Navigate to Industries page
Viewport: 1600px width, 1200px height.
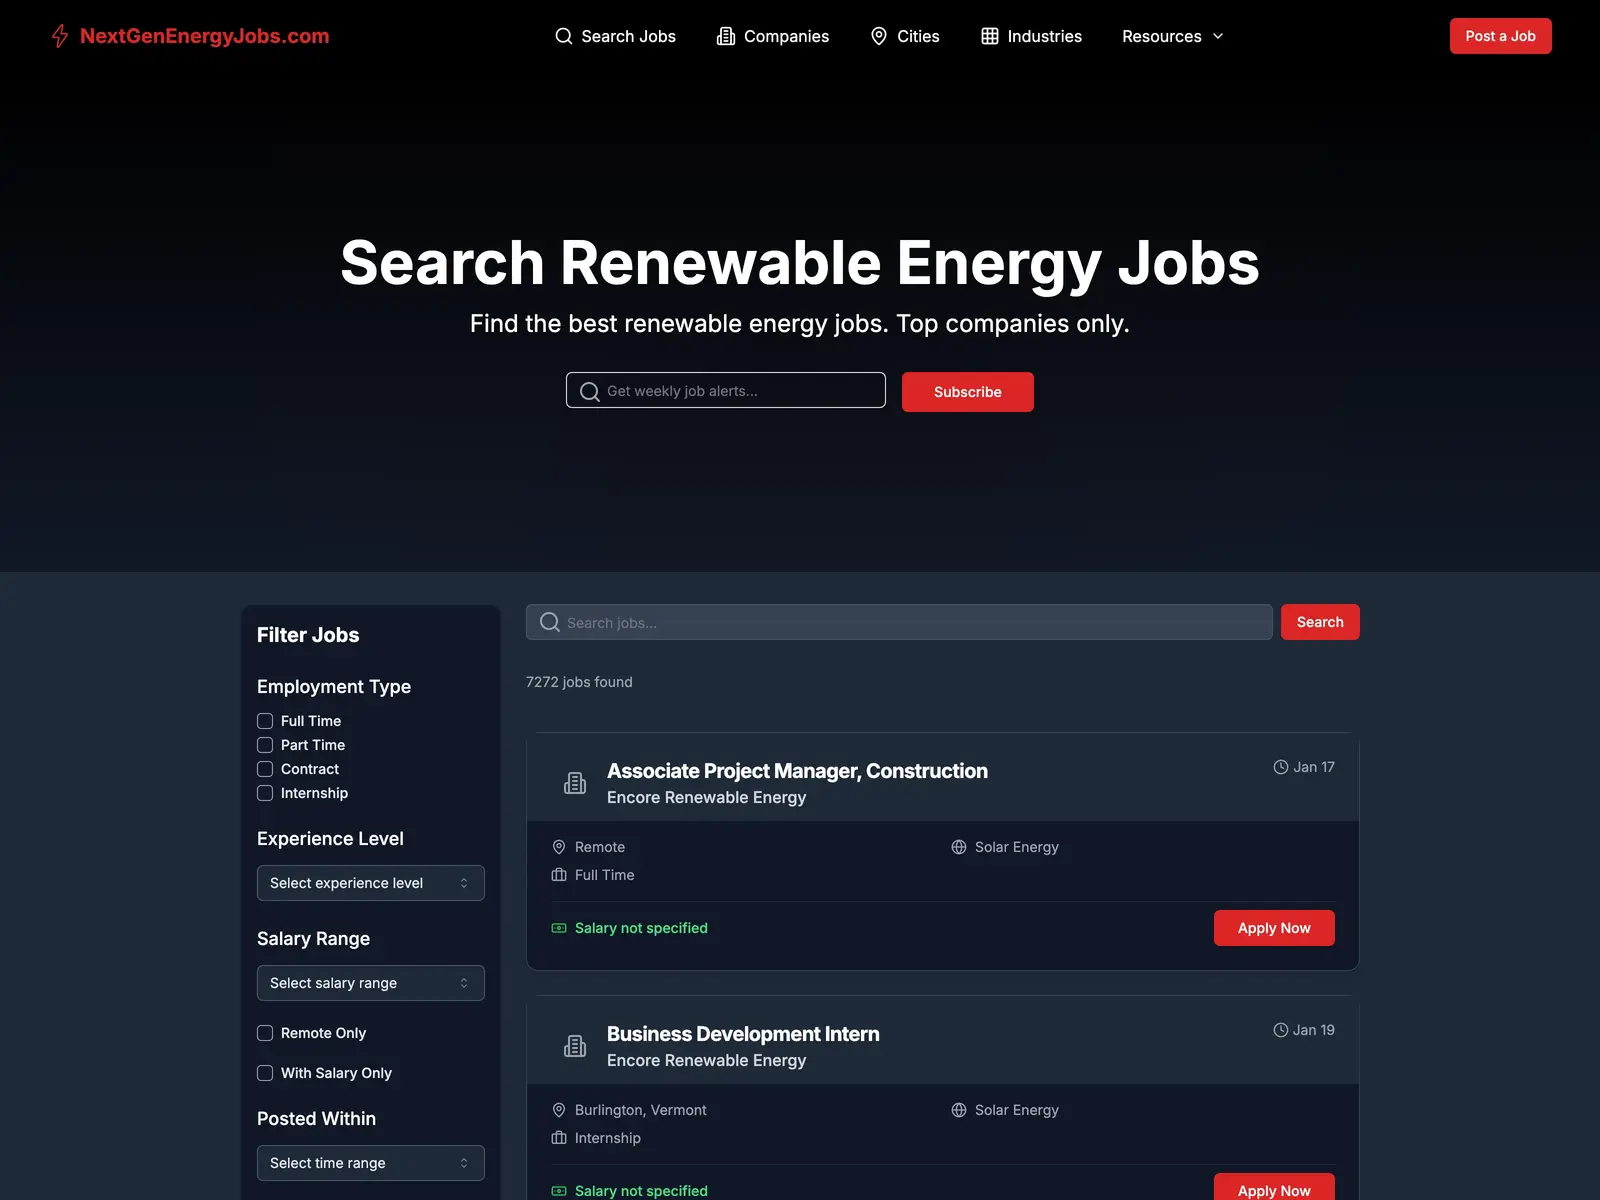1032,36
